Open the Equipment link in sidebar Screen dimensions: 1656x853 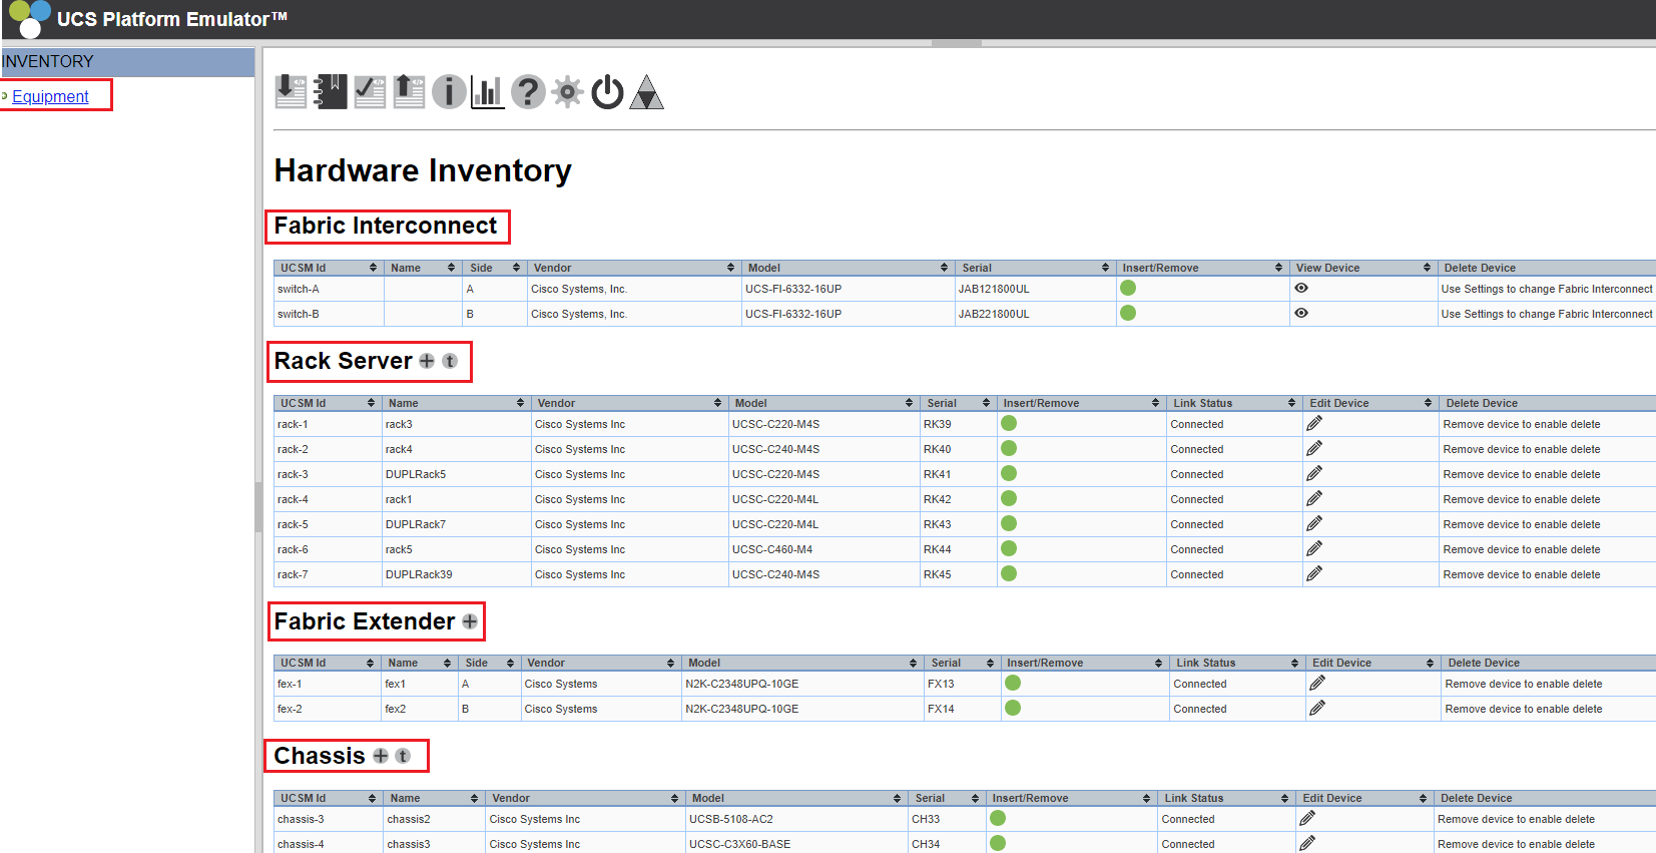point(50,96)
